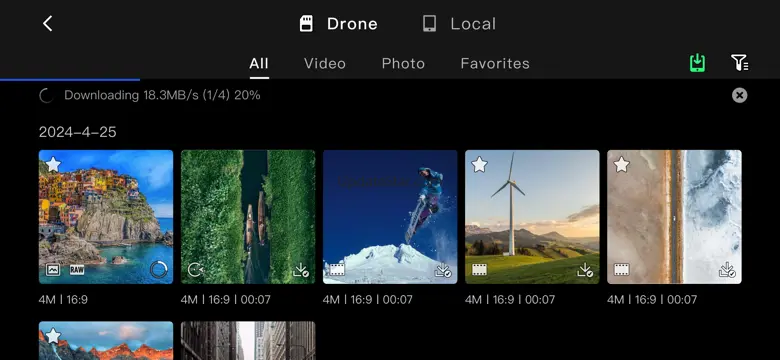Click the '4M | 16:9 | 00:07' label under the snowboarder video
The height and width of the screenshot is (360, 780).
[x=368, y=300]
